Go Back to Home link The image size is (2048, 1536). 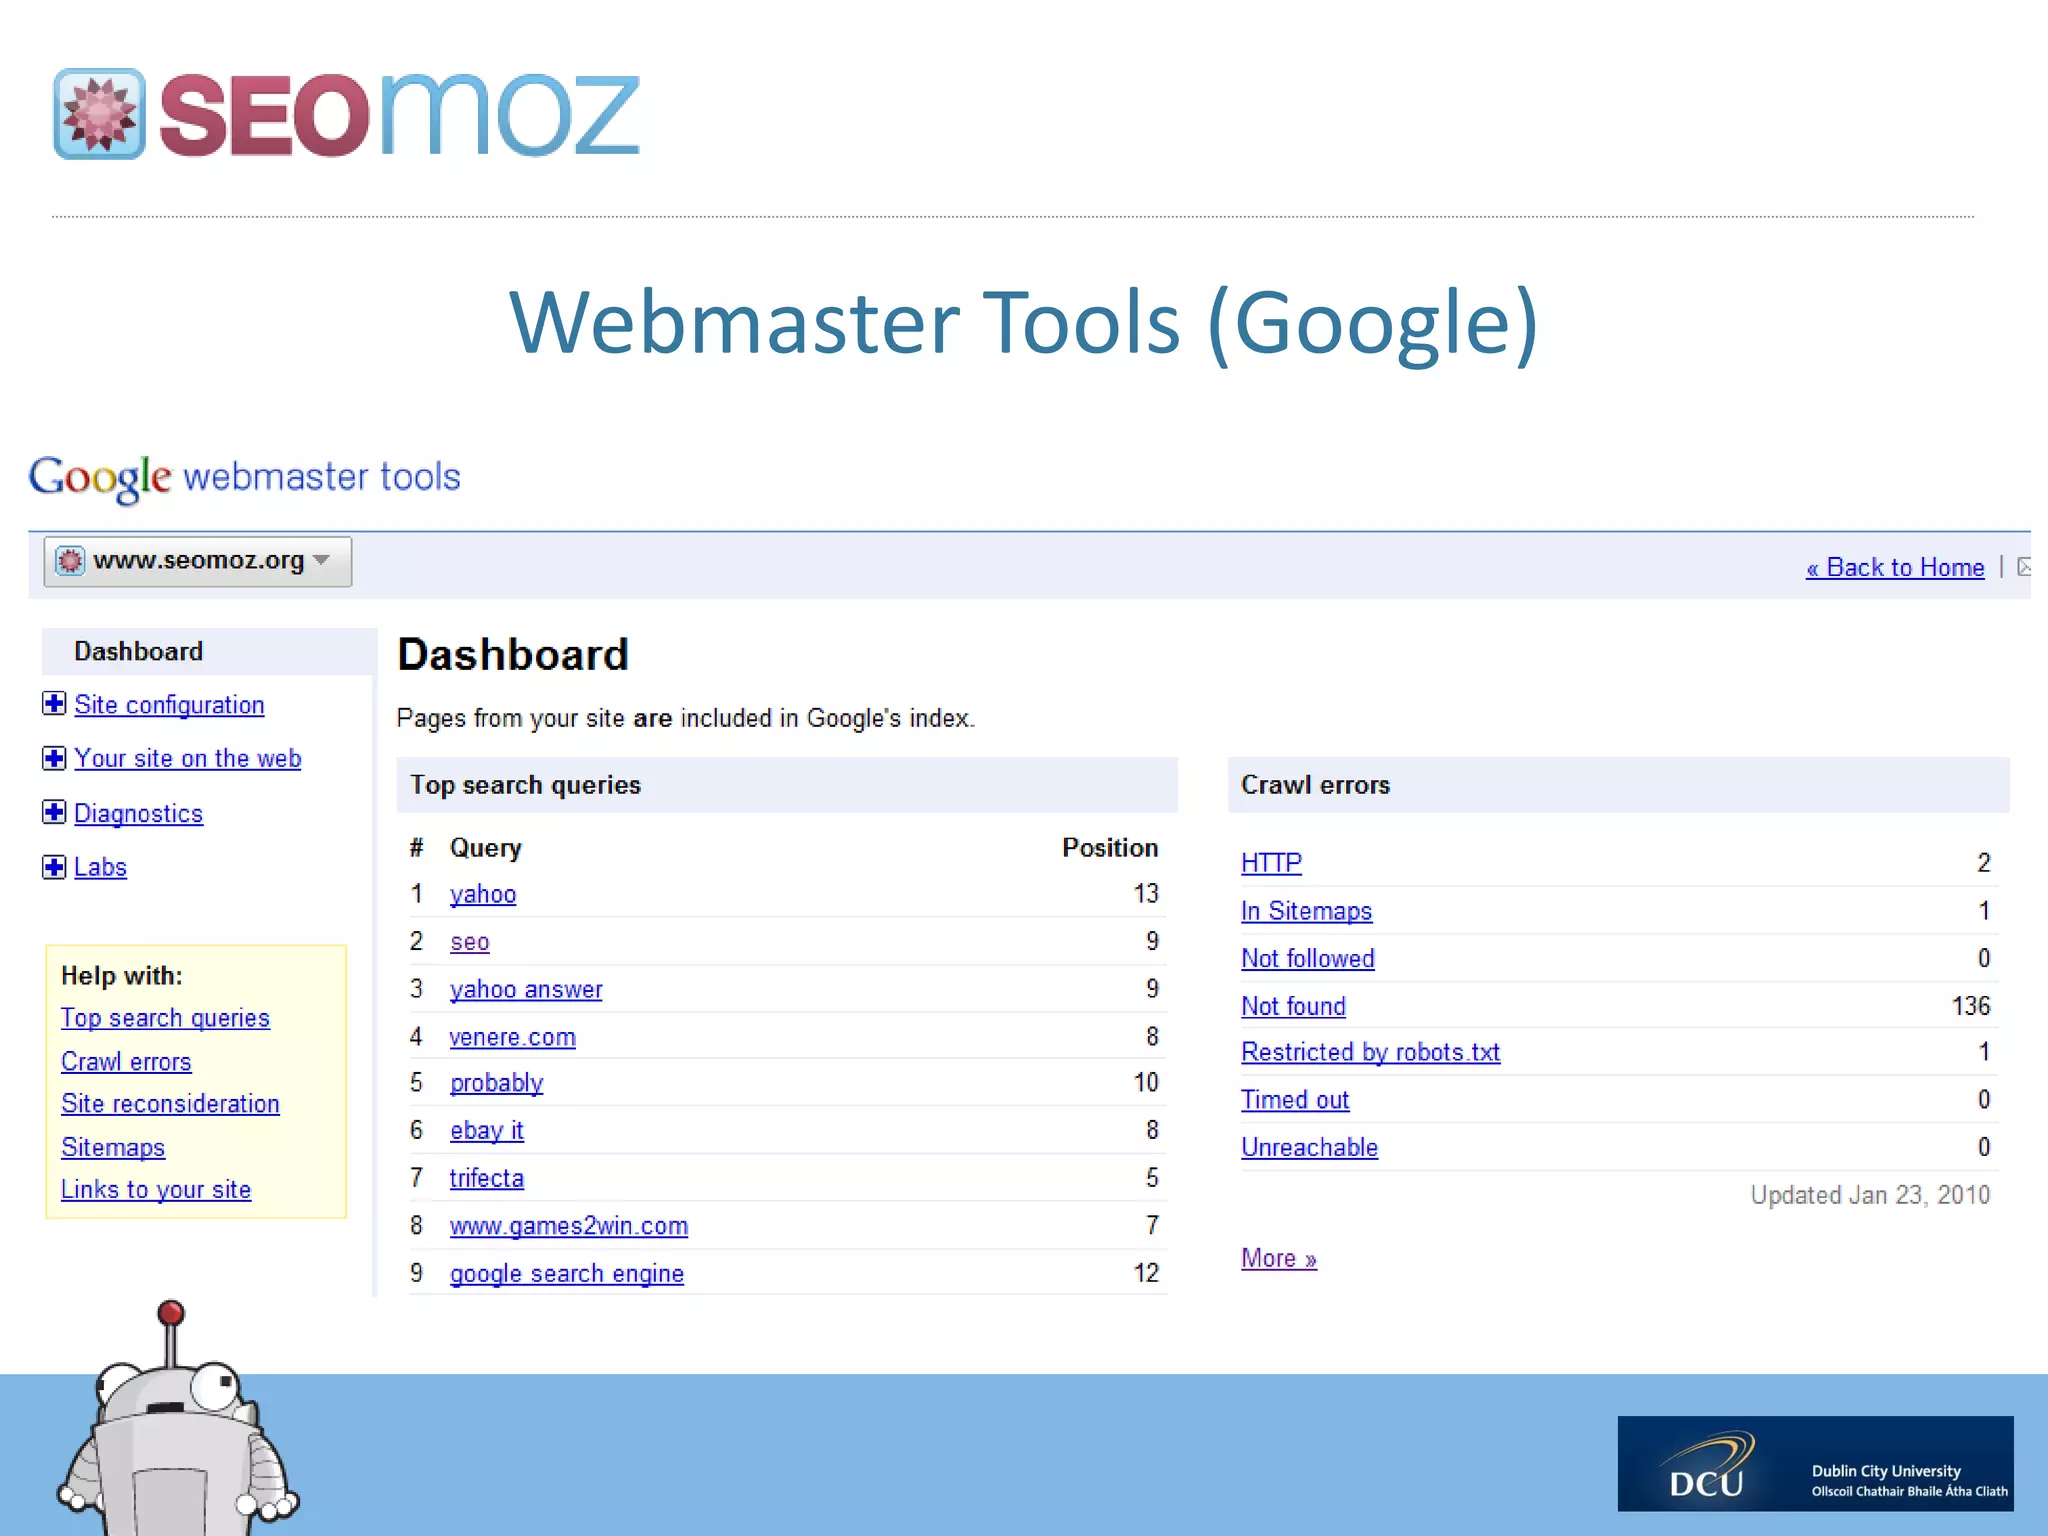(1895, 567)
